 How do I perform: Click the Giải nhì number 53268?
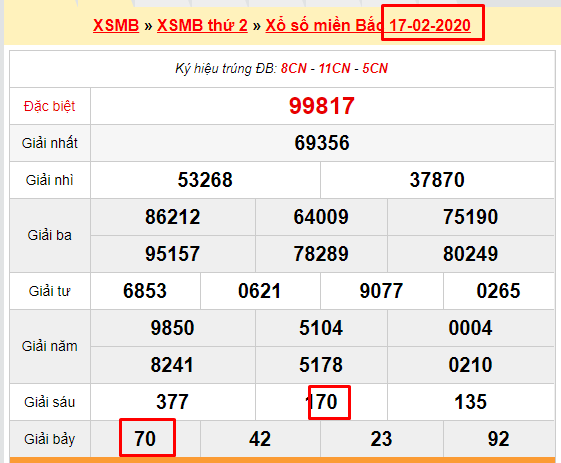tap(205, 180)
